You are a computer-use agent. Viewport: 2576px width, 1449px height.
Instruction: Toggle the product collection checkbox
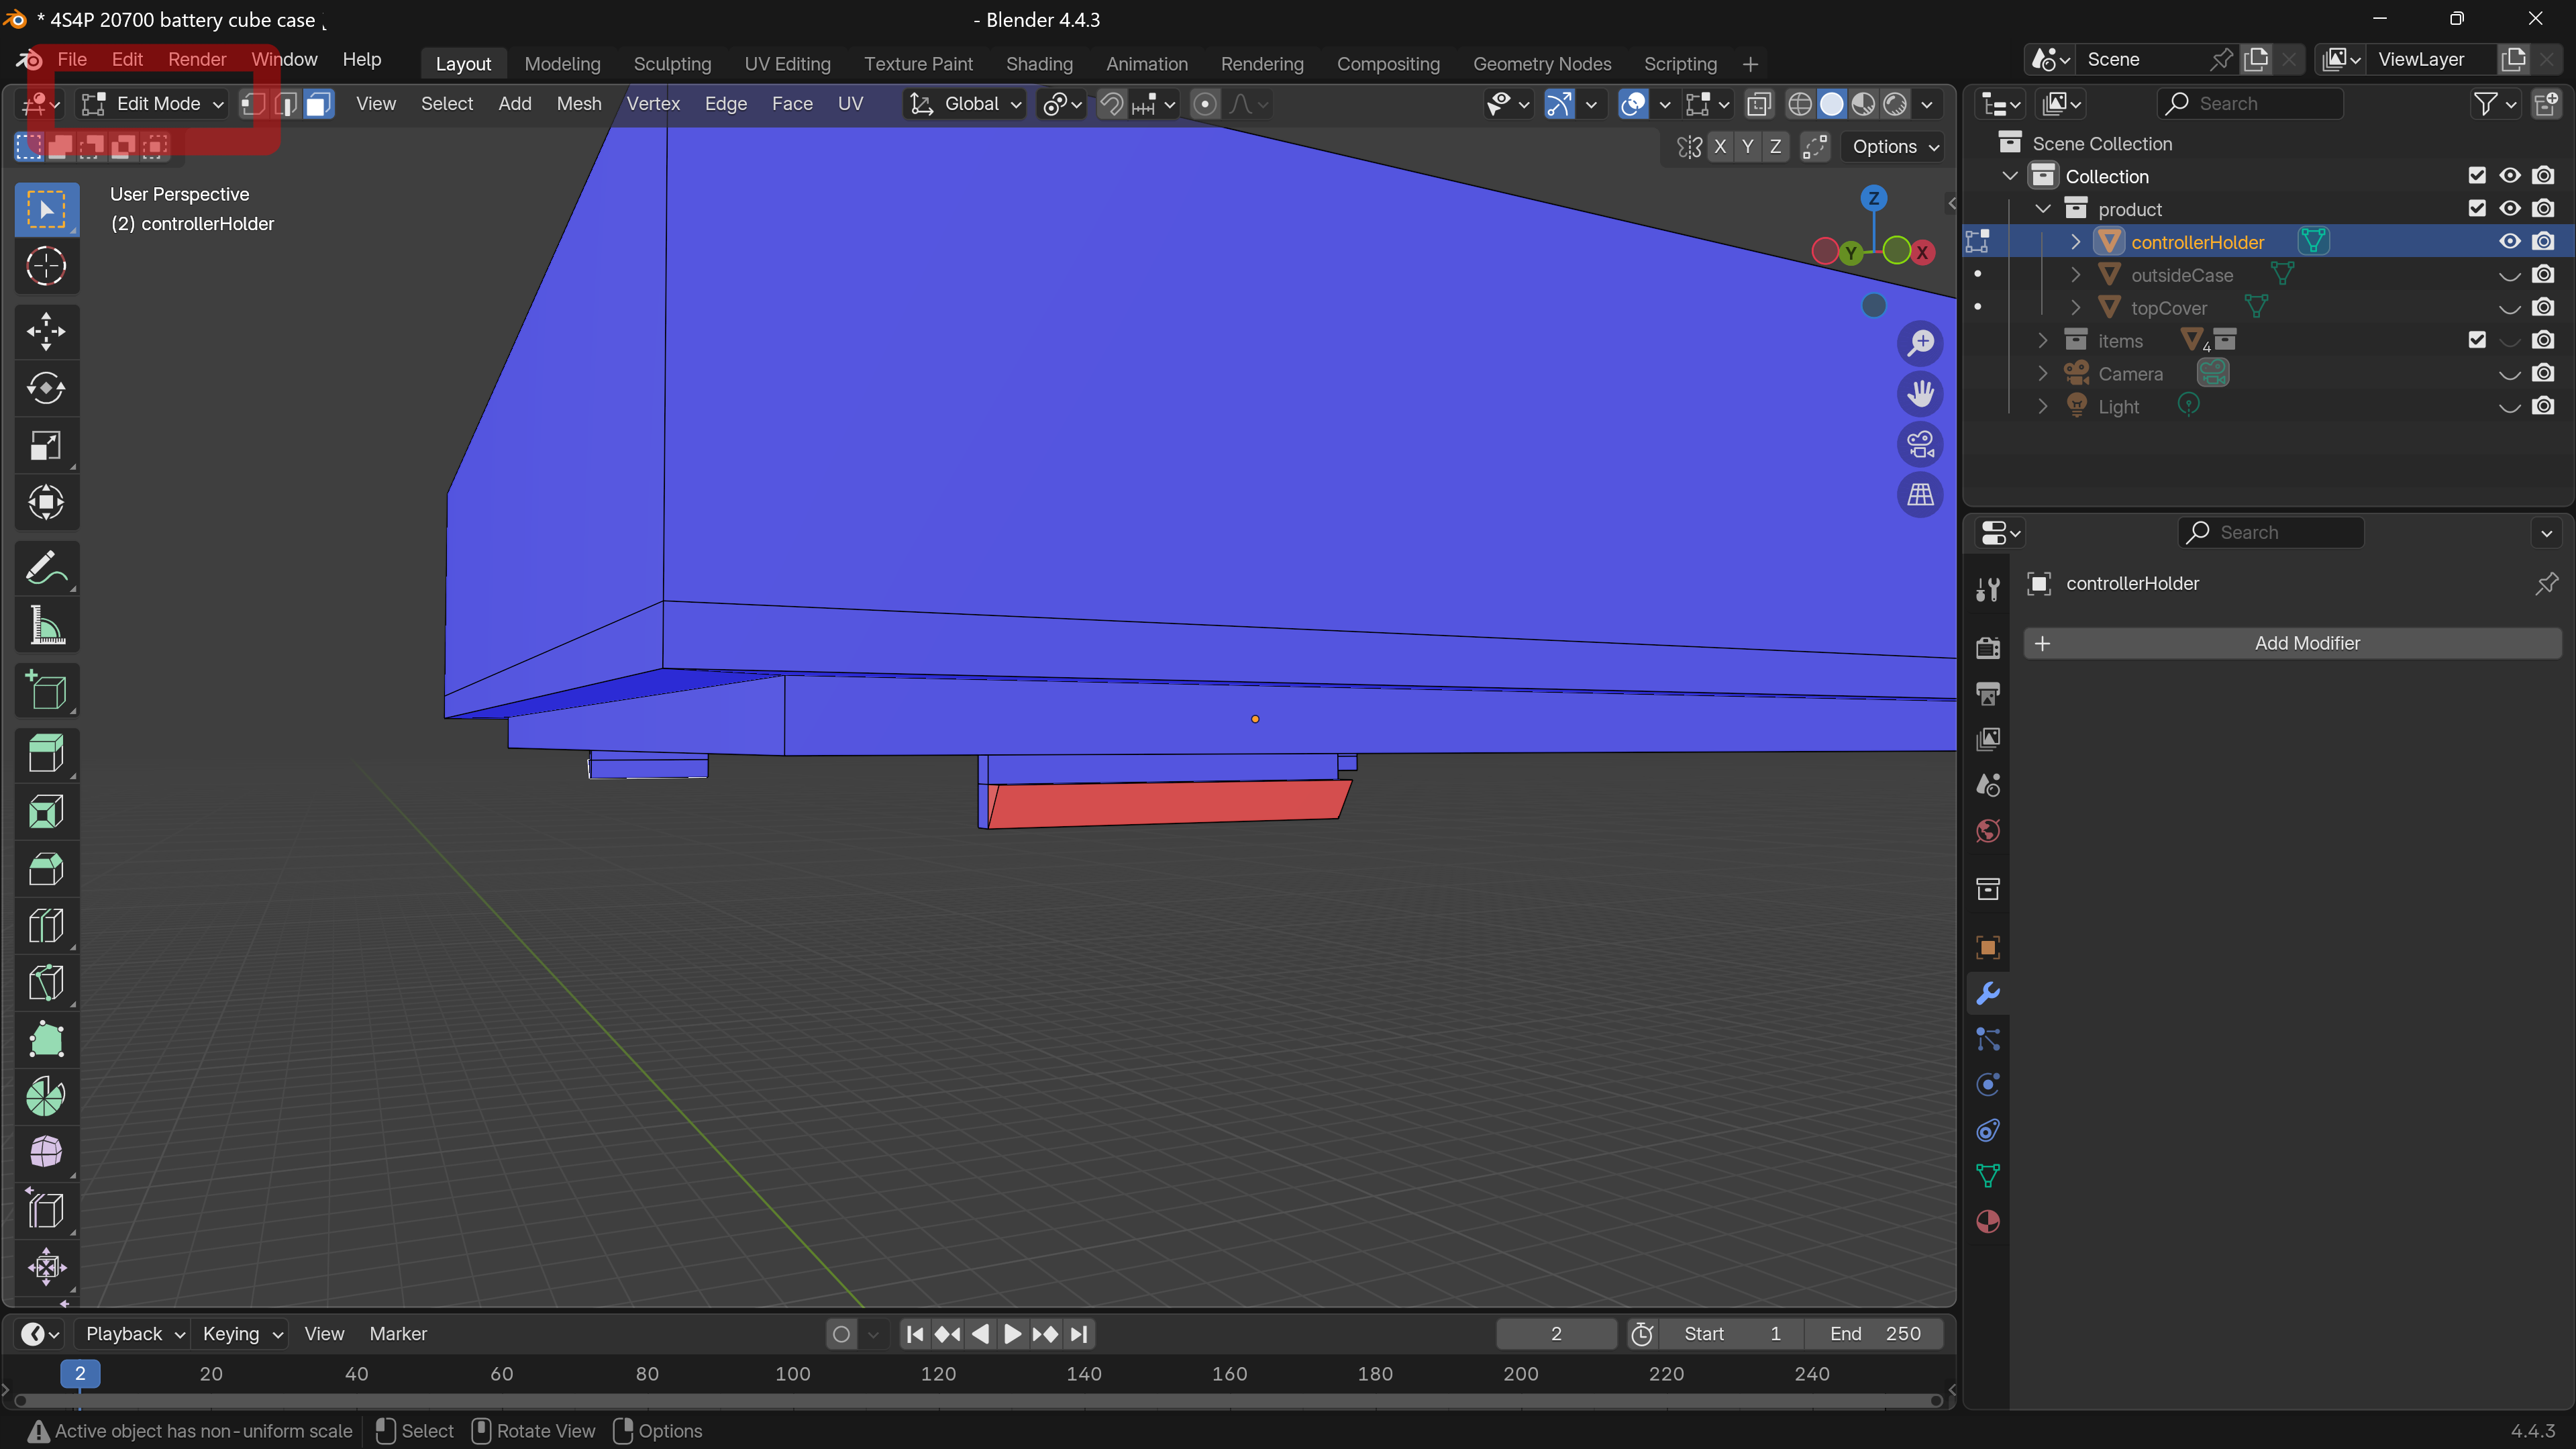tap(2477, 208)
